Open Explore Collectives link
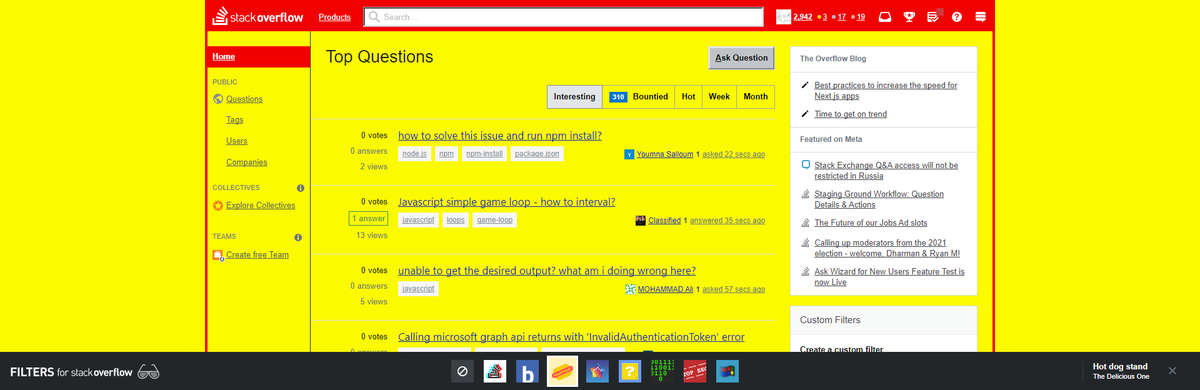Image resolution: width=1200 pixels, height=390 pixels. (x=261, y=205)
